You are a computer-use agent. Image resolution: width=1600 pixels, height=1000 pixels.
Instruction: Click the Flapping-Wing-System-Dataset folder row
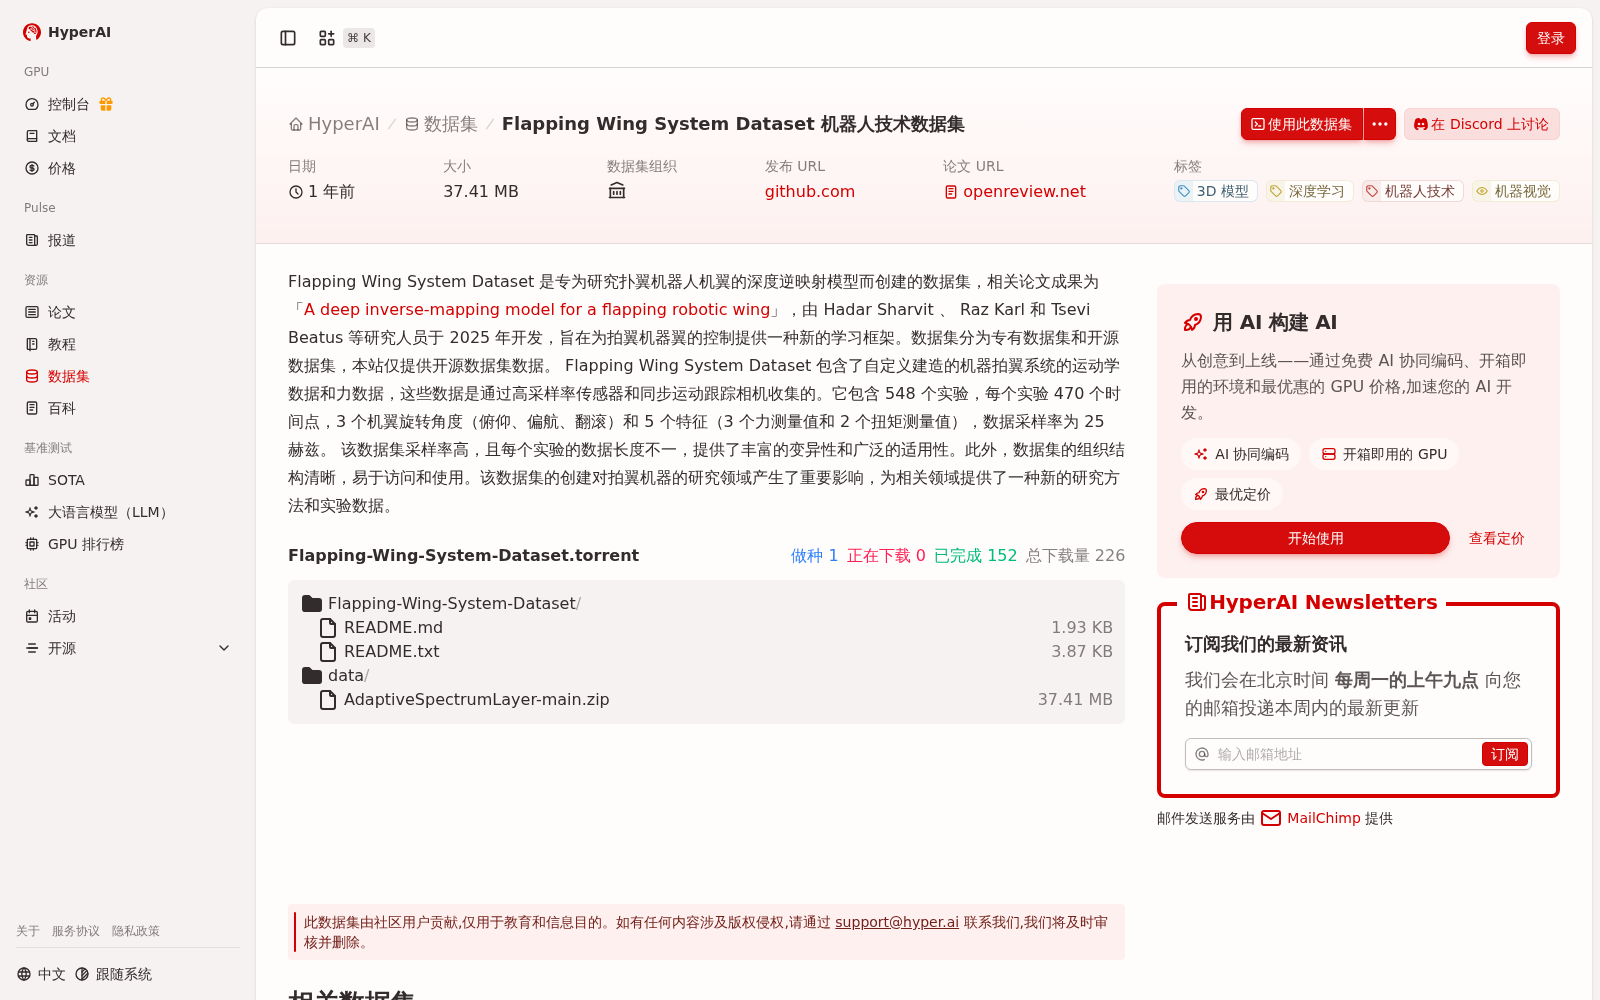(706, 604)
